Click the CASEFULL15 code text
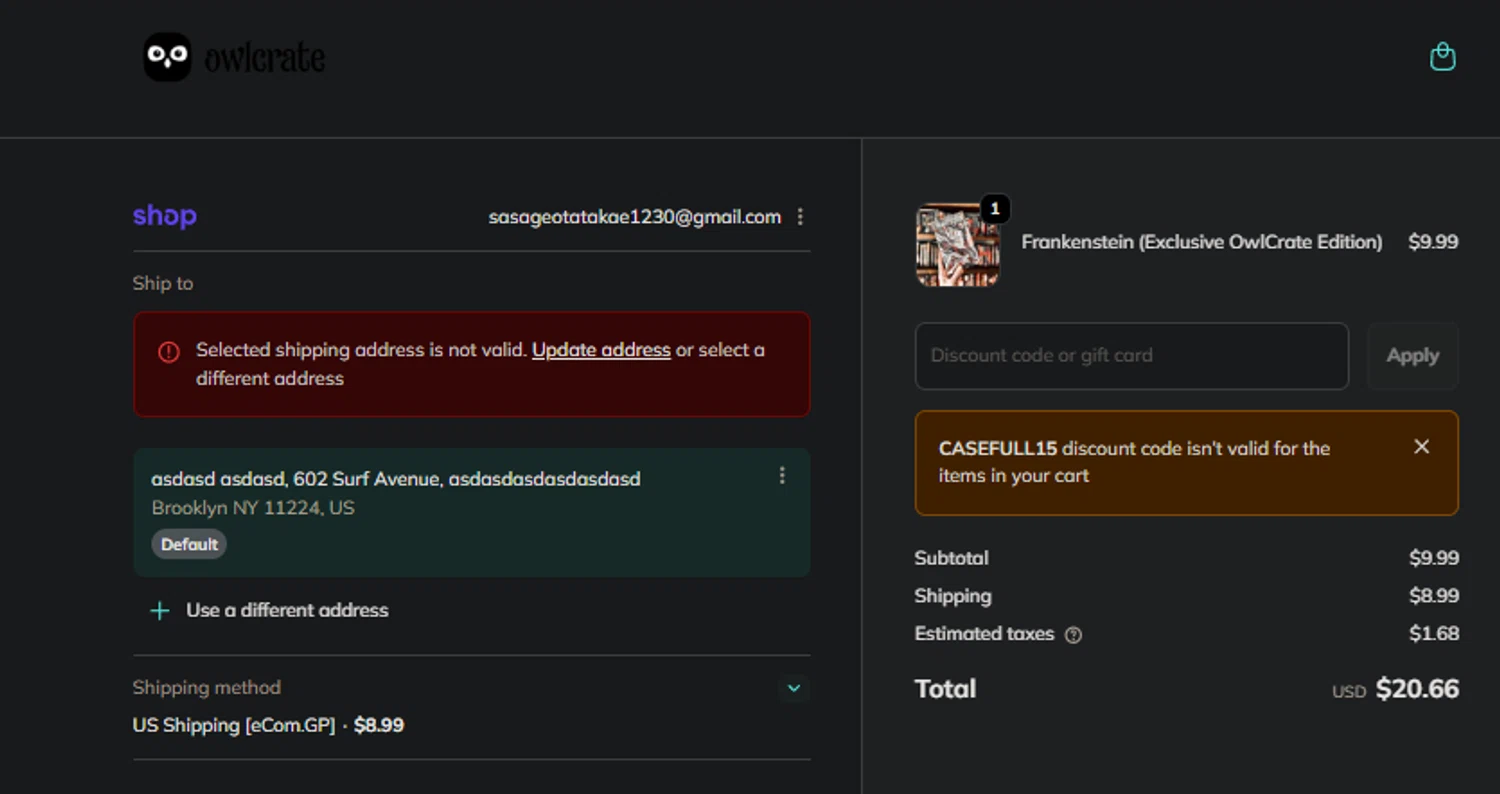Image resolution: width=1500 pixels, height=794 pixels. pos(998,448)
